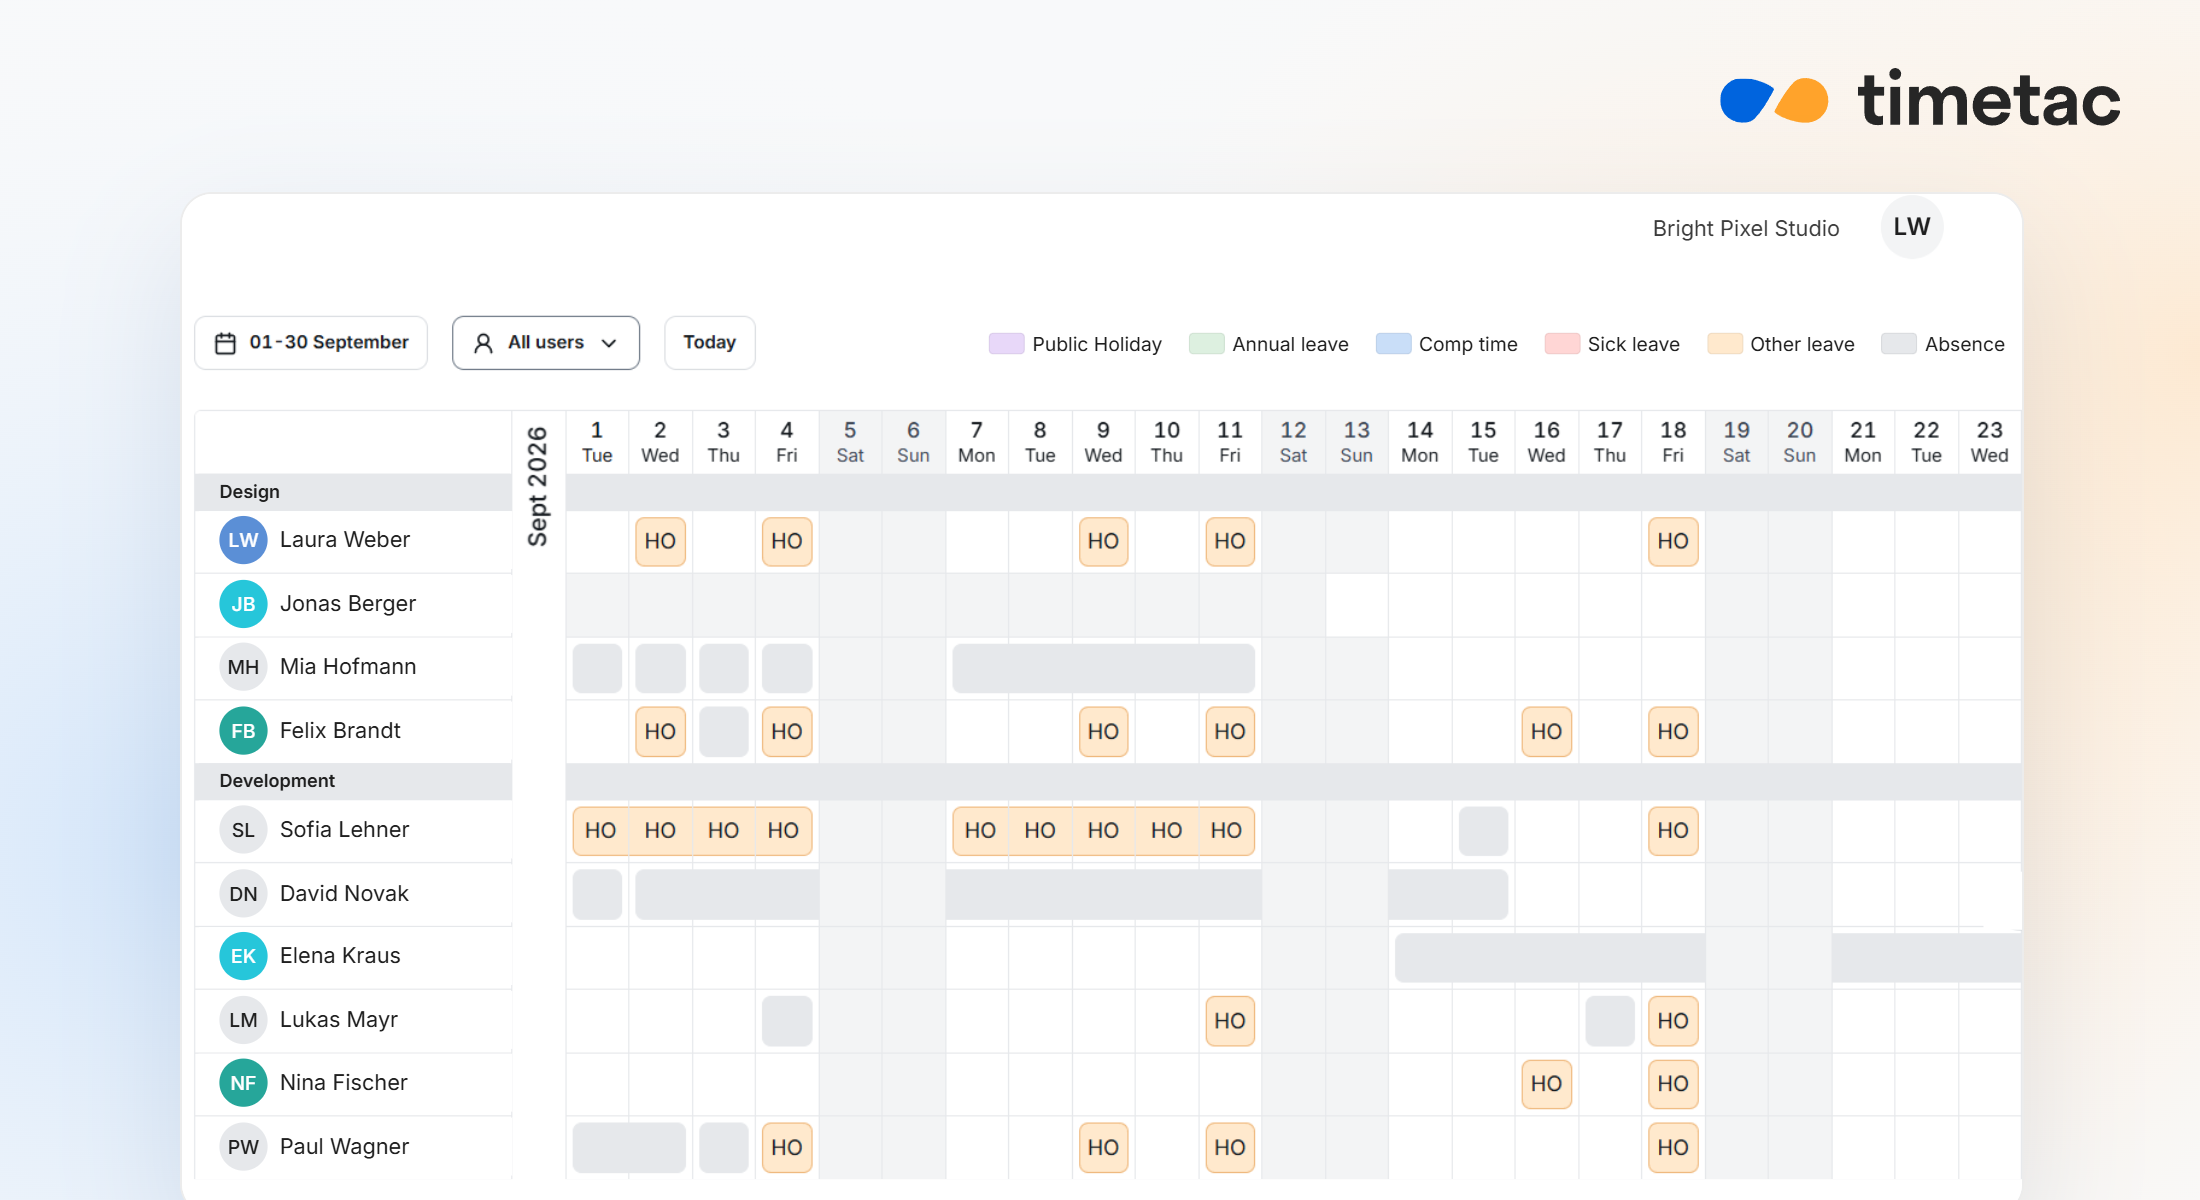Click the timetac logo
The width and height of the screenshot is (2200, 1200).
click(x=1920, y=100)
